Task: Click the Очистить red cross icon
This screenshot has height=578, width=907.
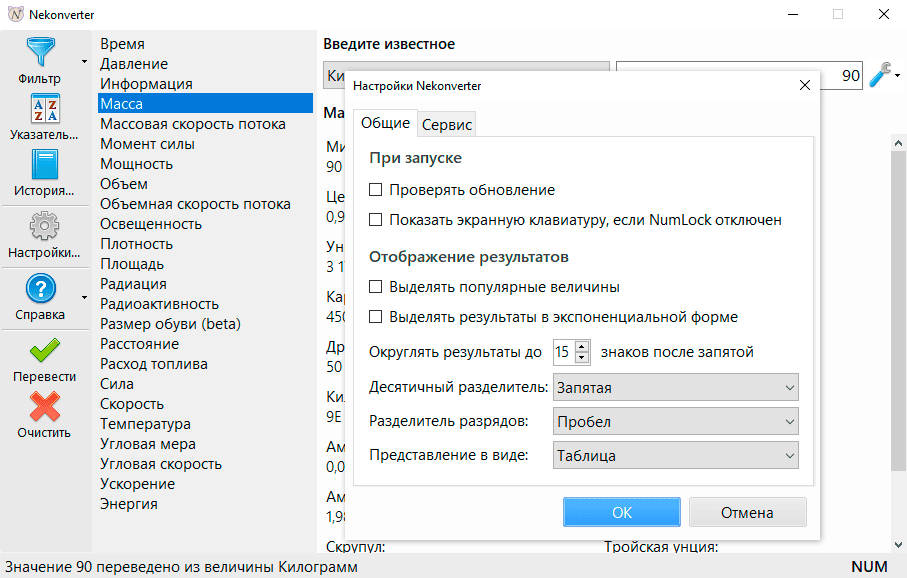Action: click(x=45, y=406)
